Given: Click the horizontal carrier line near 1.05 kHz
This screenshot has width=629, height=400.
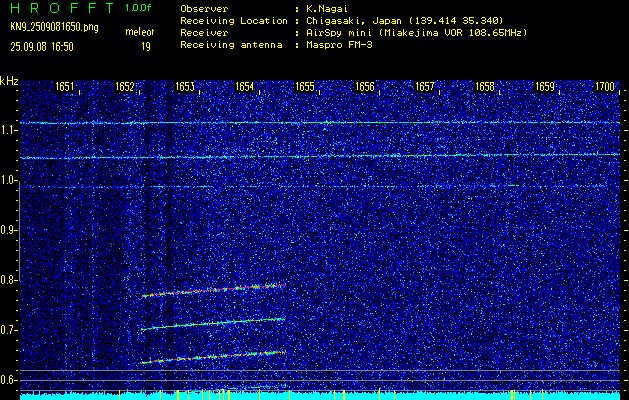Looking at the screenshot, I should 320,156.
